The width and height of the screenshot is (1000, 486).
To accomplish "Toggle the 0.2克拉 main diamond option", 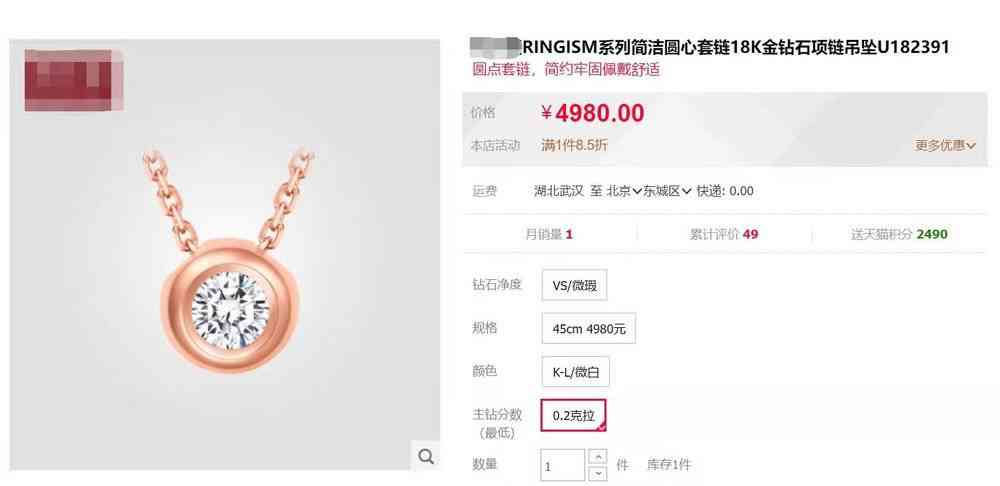I will 573,415.
